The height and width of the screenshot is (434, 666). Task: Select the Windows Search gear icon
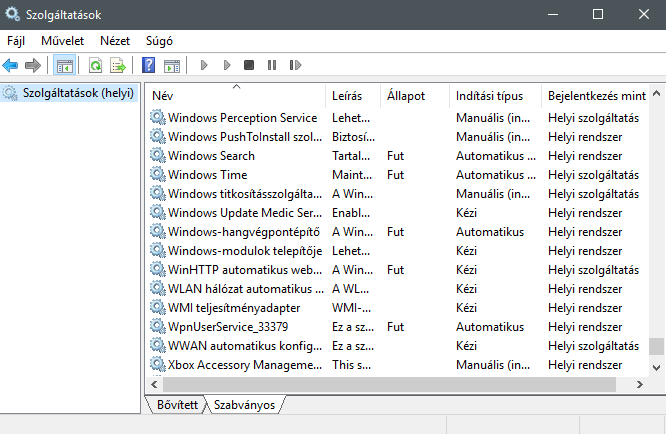158,155
